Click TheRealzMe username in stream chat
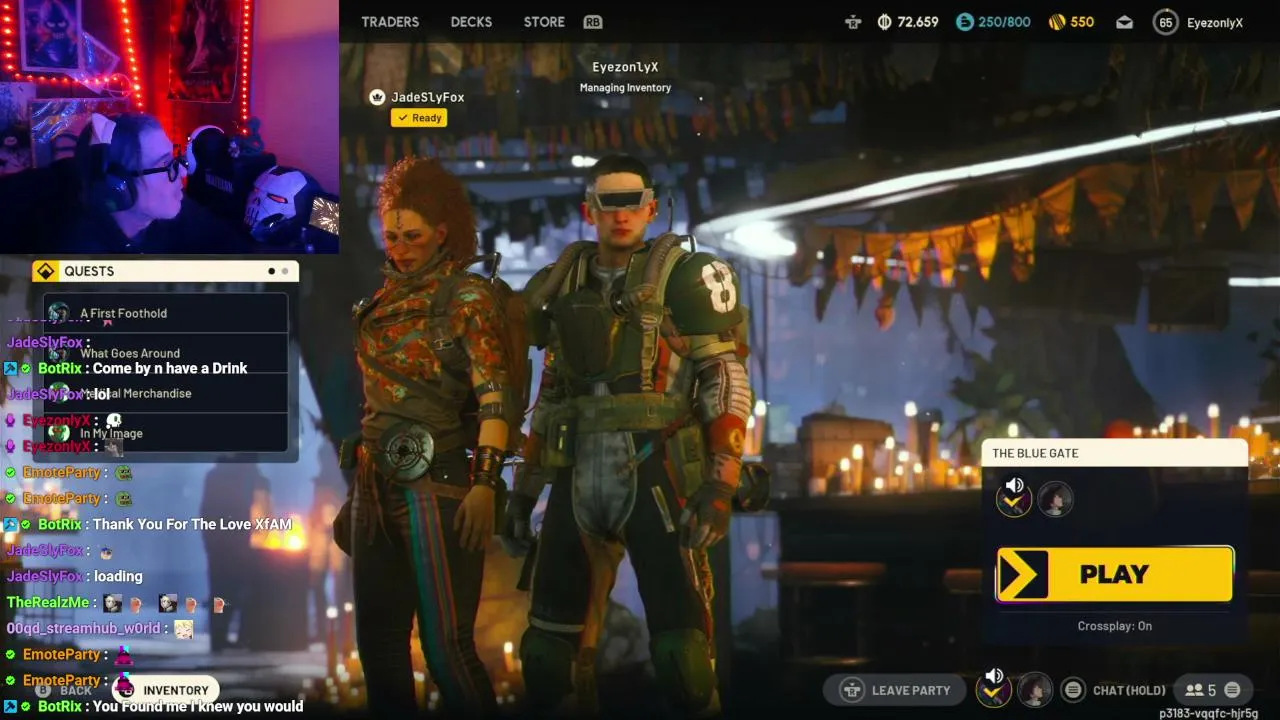 coord(48,602)
